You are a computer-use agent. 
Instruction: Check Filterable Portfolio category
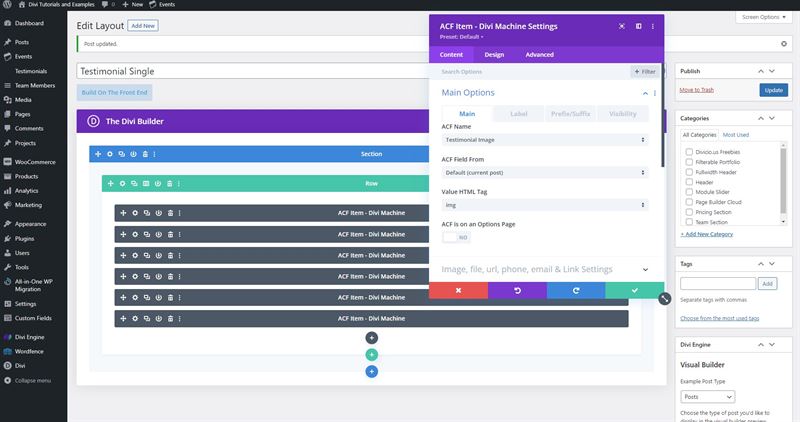pos(689,162)
